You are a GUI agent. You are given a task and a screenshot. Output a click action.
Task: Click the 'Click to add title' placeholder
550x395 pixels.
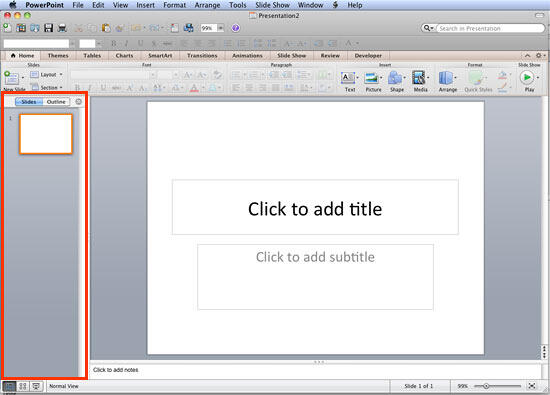(x=315, y=207)
